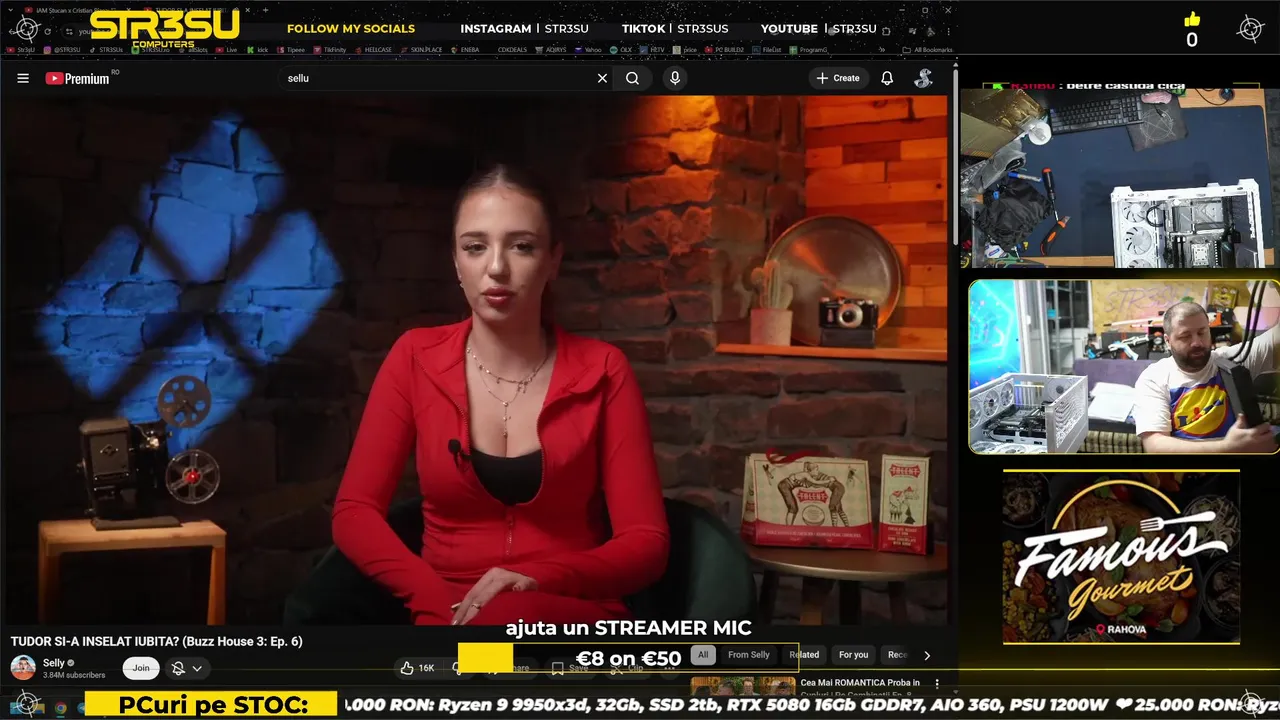
Task: Open the account avatar menu
Action: (923, 78)
